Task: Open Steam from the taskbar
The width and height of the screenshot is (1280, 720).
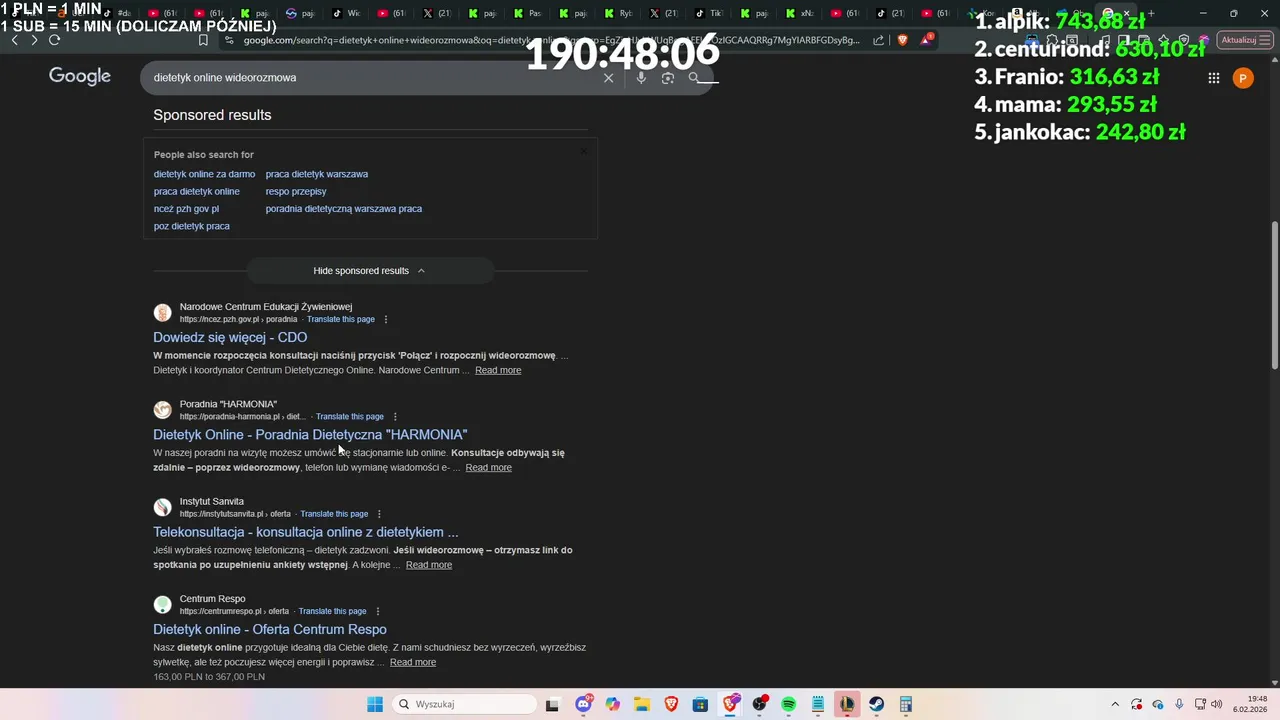Action: (x=877, y=704)
